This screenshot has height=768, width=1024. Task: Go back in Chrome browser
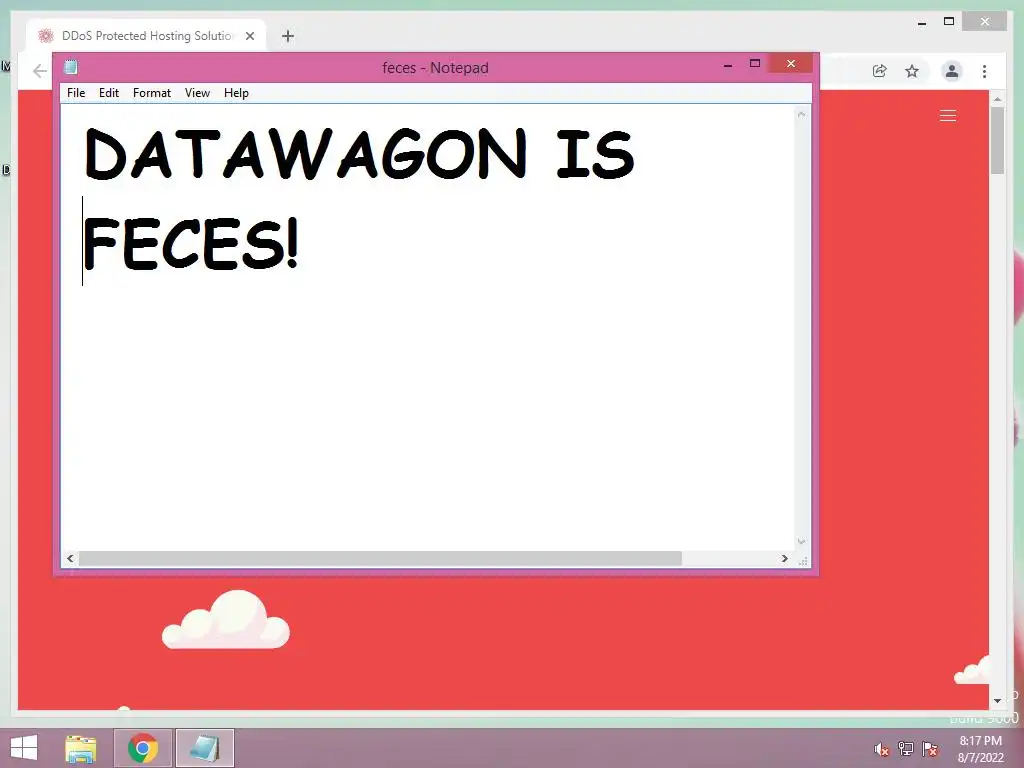[40, 71]
